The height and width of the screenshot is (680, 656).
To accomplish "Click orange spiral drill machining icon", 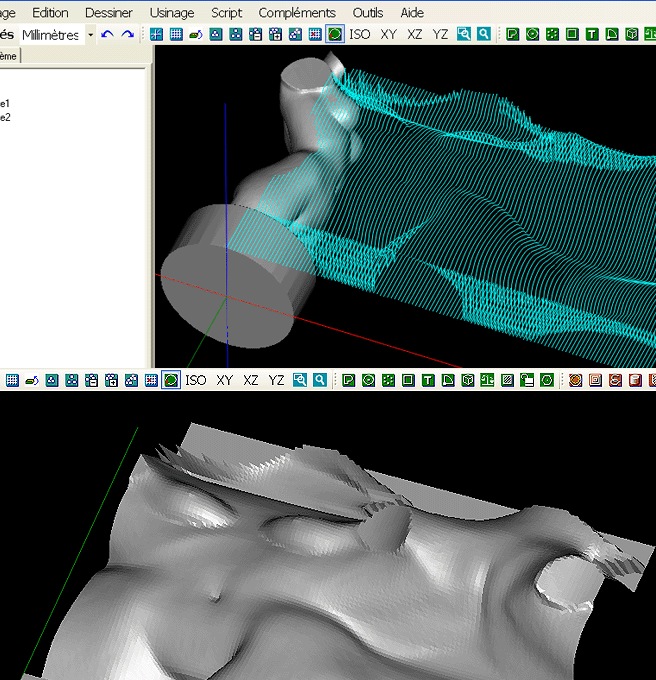I will [x=615, y=380].
